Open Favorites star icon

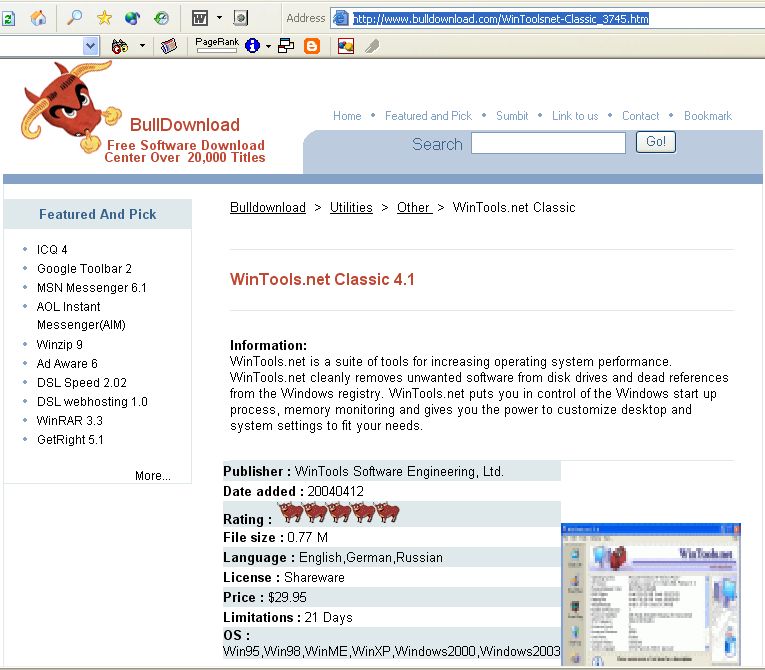coord(104,18)
